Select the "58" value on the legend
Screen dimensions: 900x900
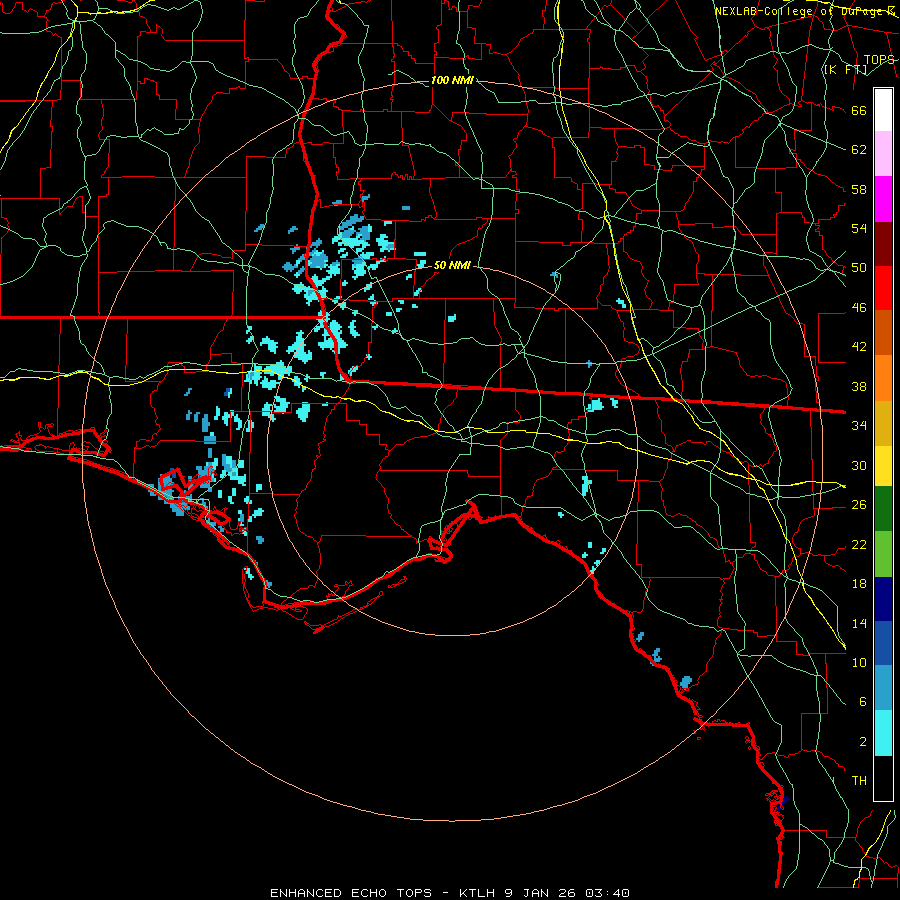(859, 189)
